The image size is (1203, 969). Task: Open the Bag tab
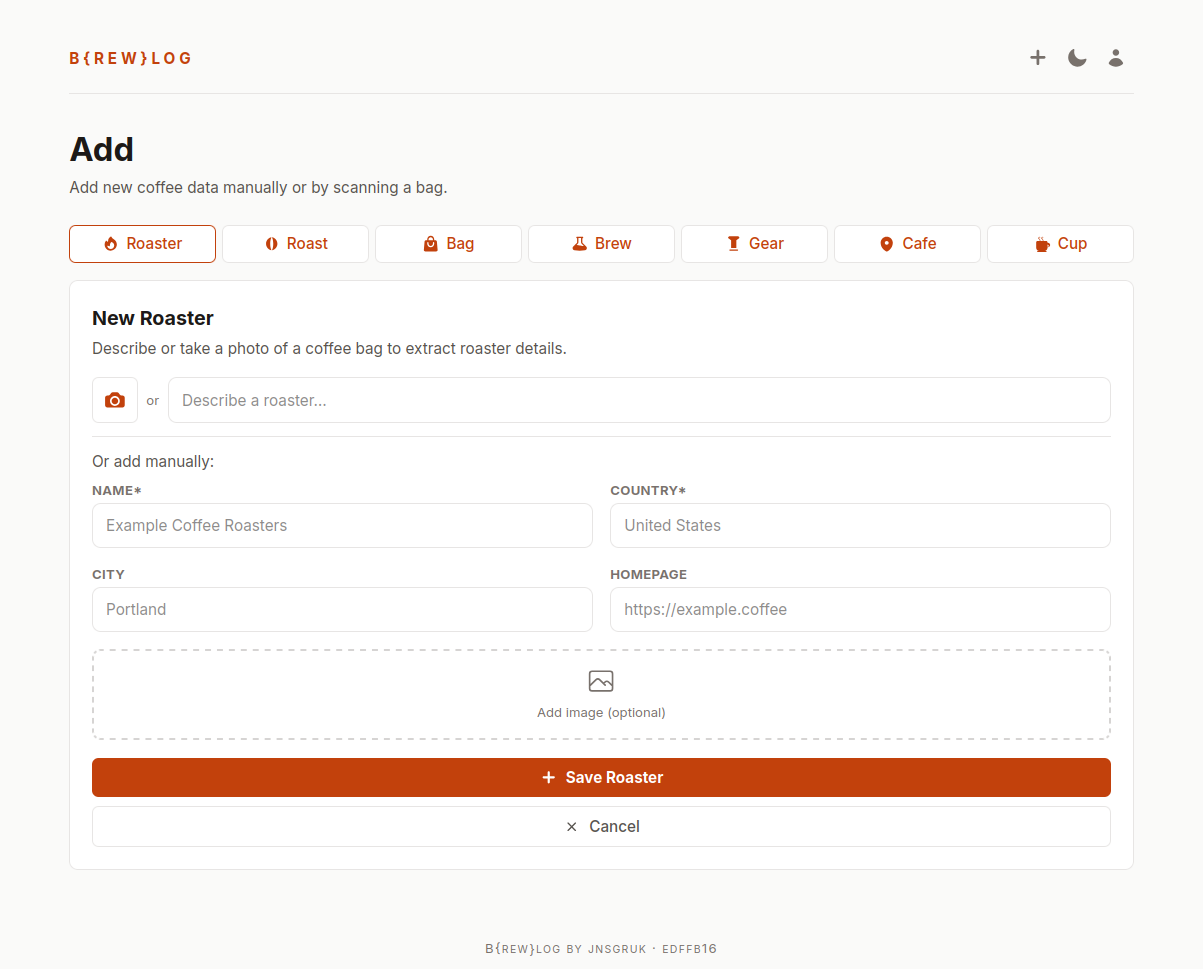click(x=448, y=244)
